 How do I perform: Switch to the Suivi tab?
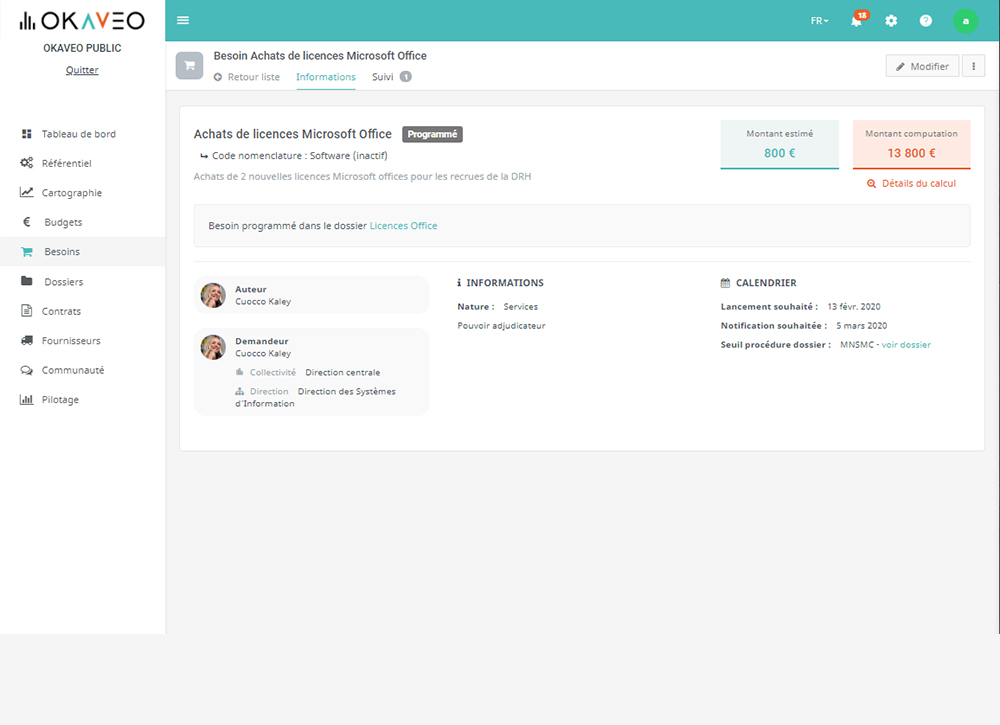pyautogui.click(x=383, y=77)
